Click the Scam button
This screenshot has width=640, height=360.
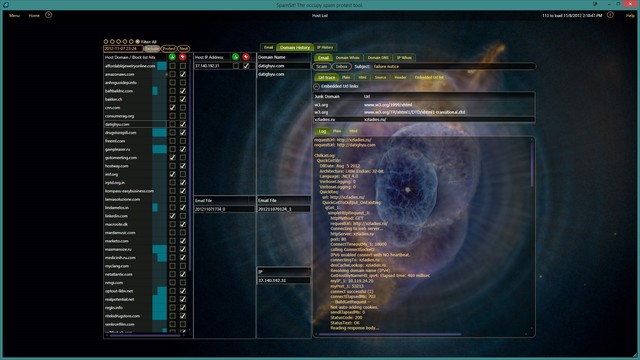coord(322,67)
